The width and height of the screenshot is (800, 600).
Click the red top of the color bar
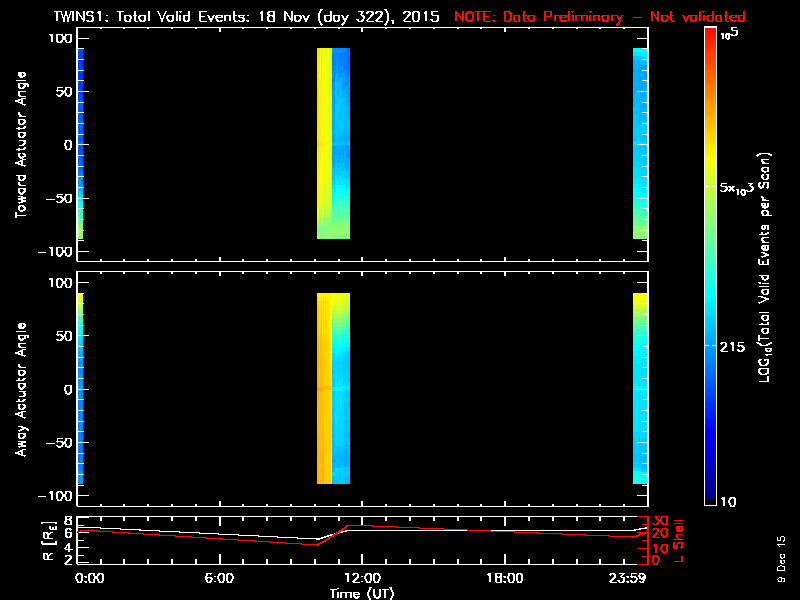click(710, 40)
